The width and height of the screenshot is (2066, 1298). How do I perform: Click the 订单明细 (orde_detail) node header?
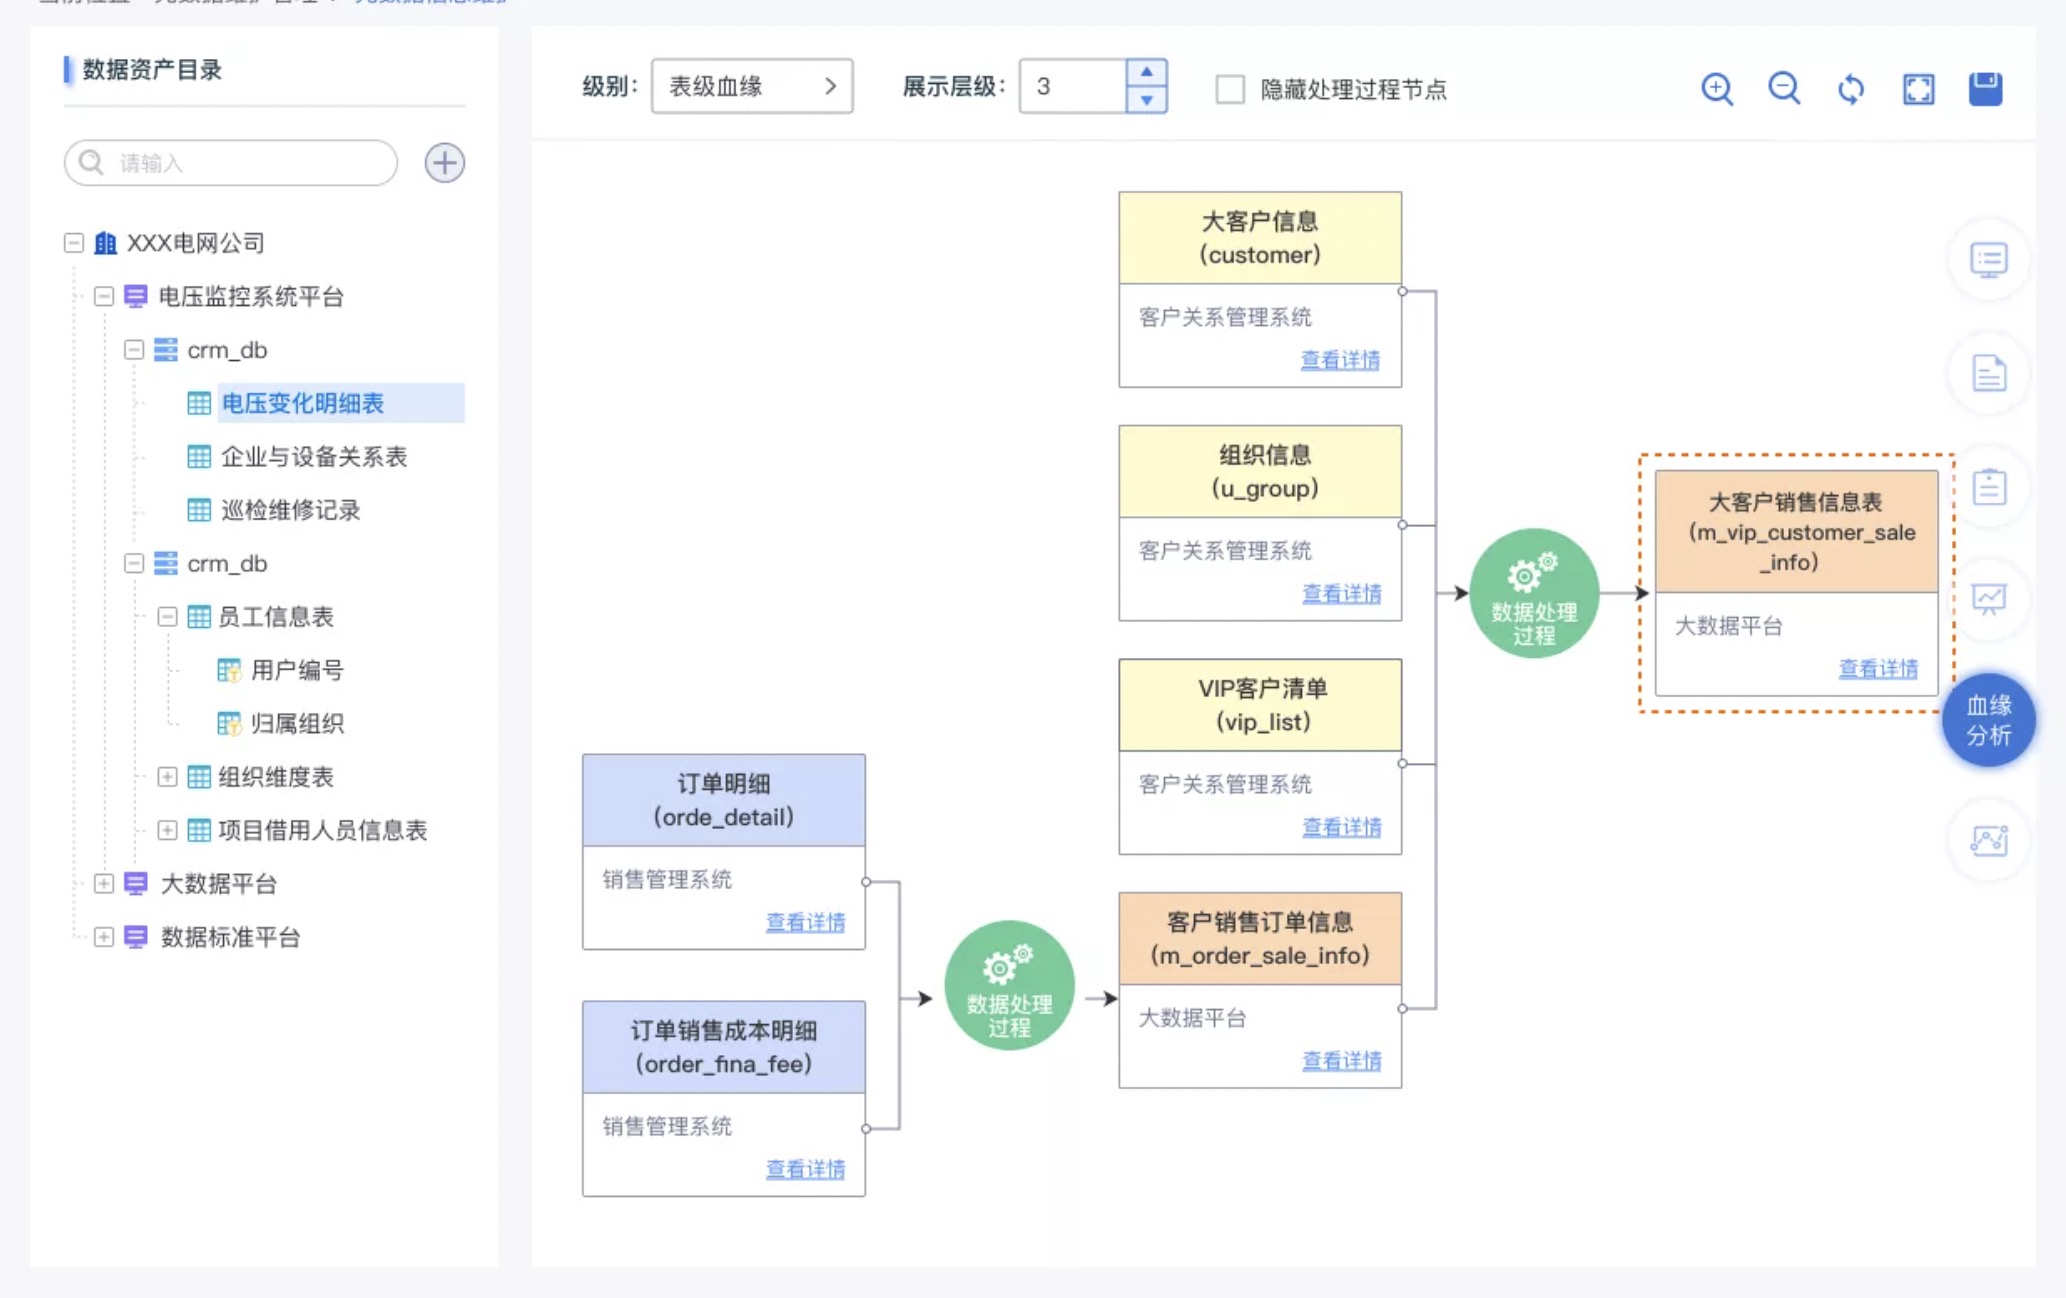point(724,800)
